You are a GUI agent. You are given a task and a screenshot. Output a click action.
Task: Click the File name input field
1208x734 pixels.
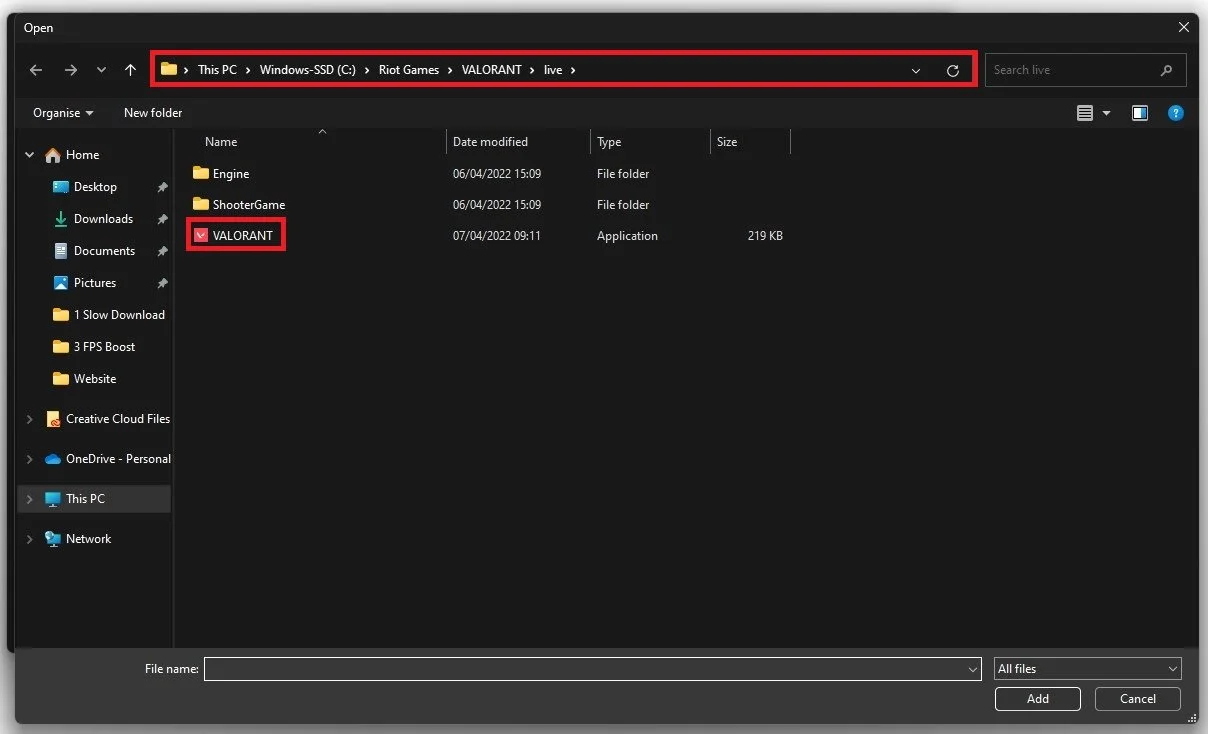[593, 669]
